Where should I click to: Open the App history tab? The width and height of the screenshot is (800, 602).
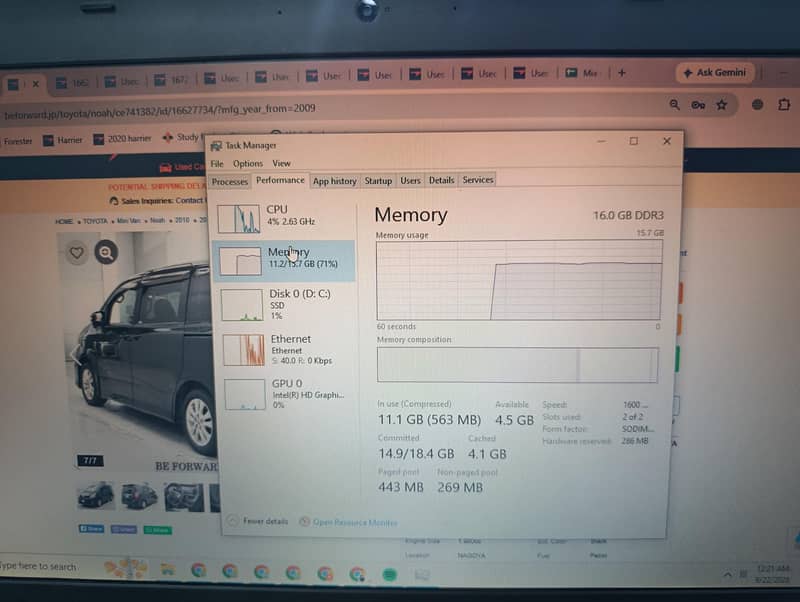pos(335,181)
